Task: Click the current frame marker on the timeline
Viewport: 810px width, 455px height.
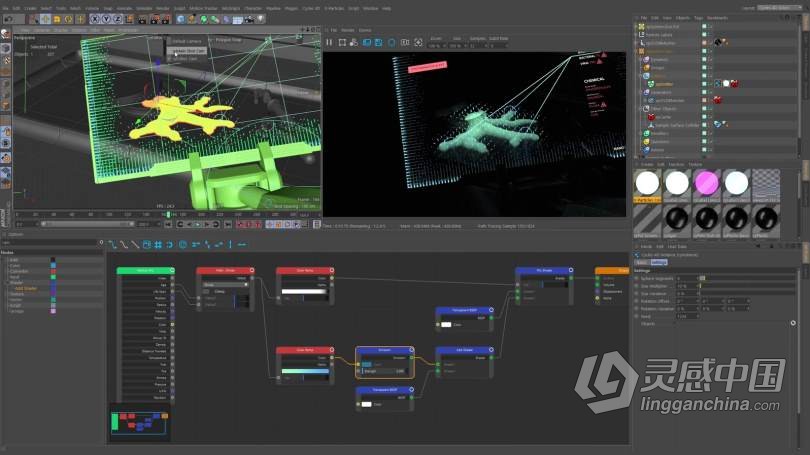Action: pos(168,214)
